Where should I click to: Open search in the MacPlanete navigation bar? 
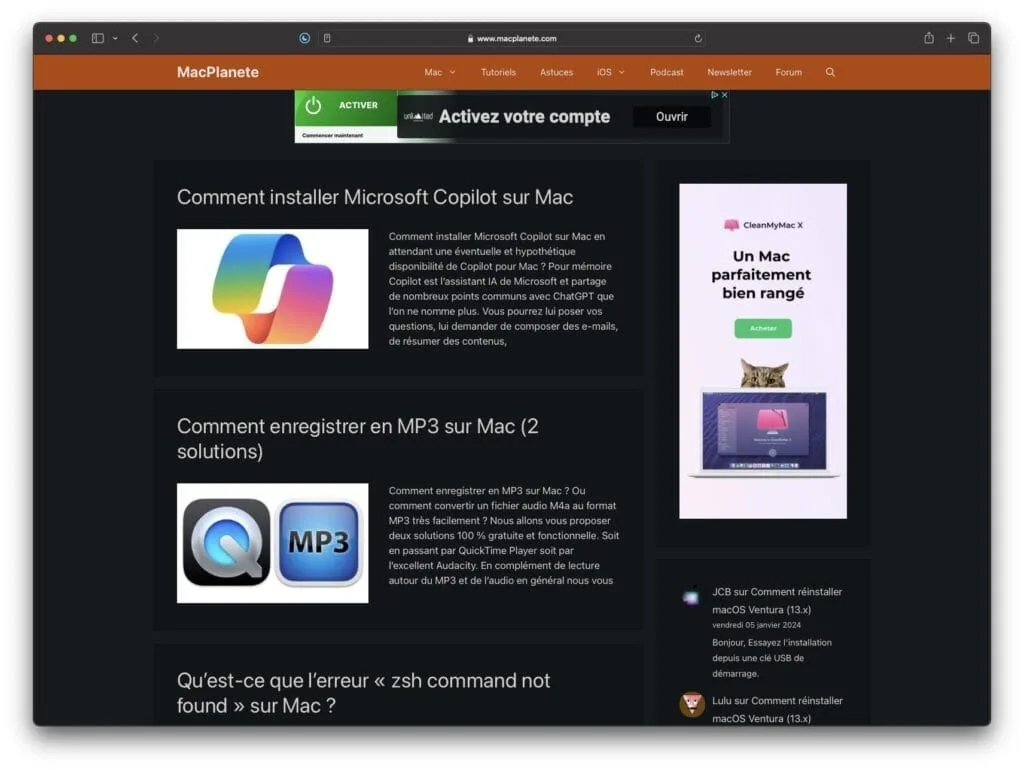830,72
